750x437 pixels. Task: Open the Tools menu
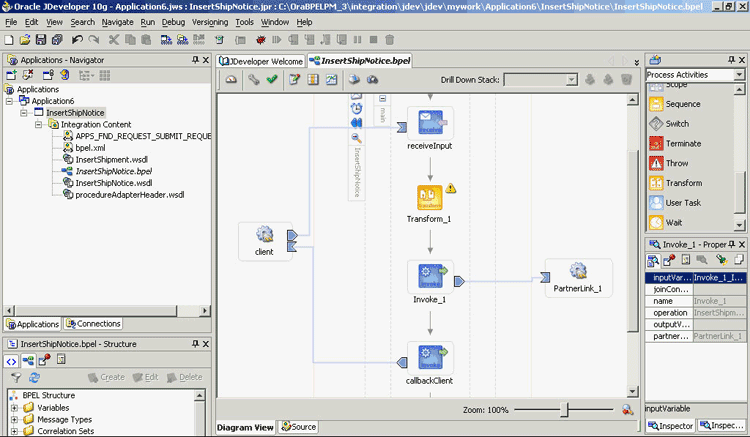click(x=244, y=22)
